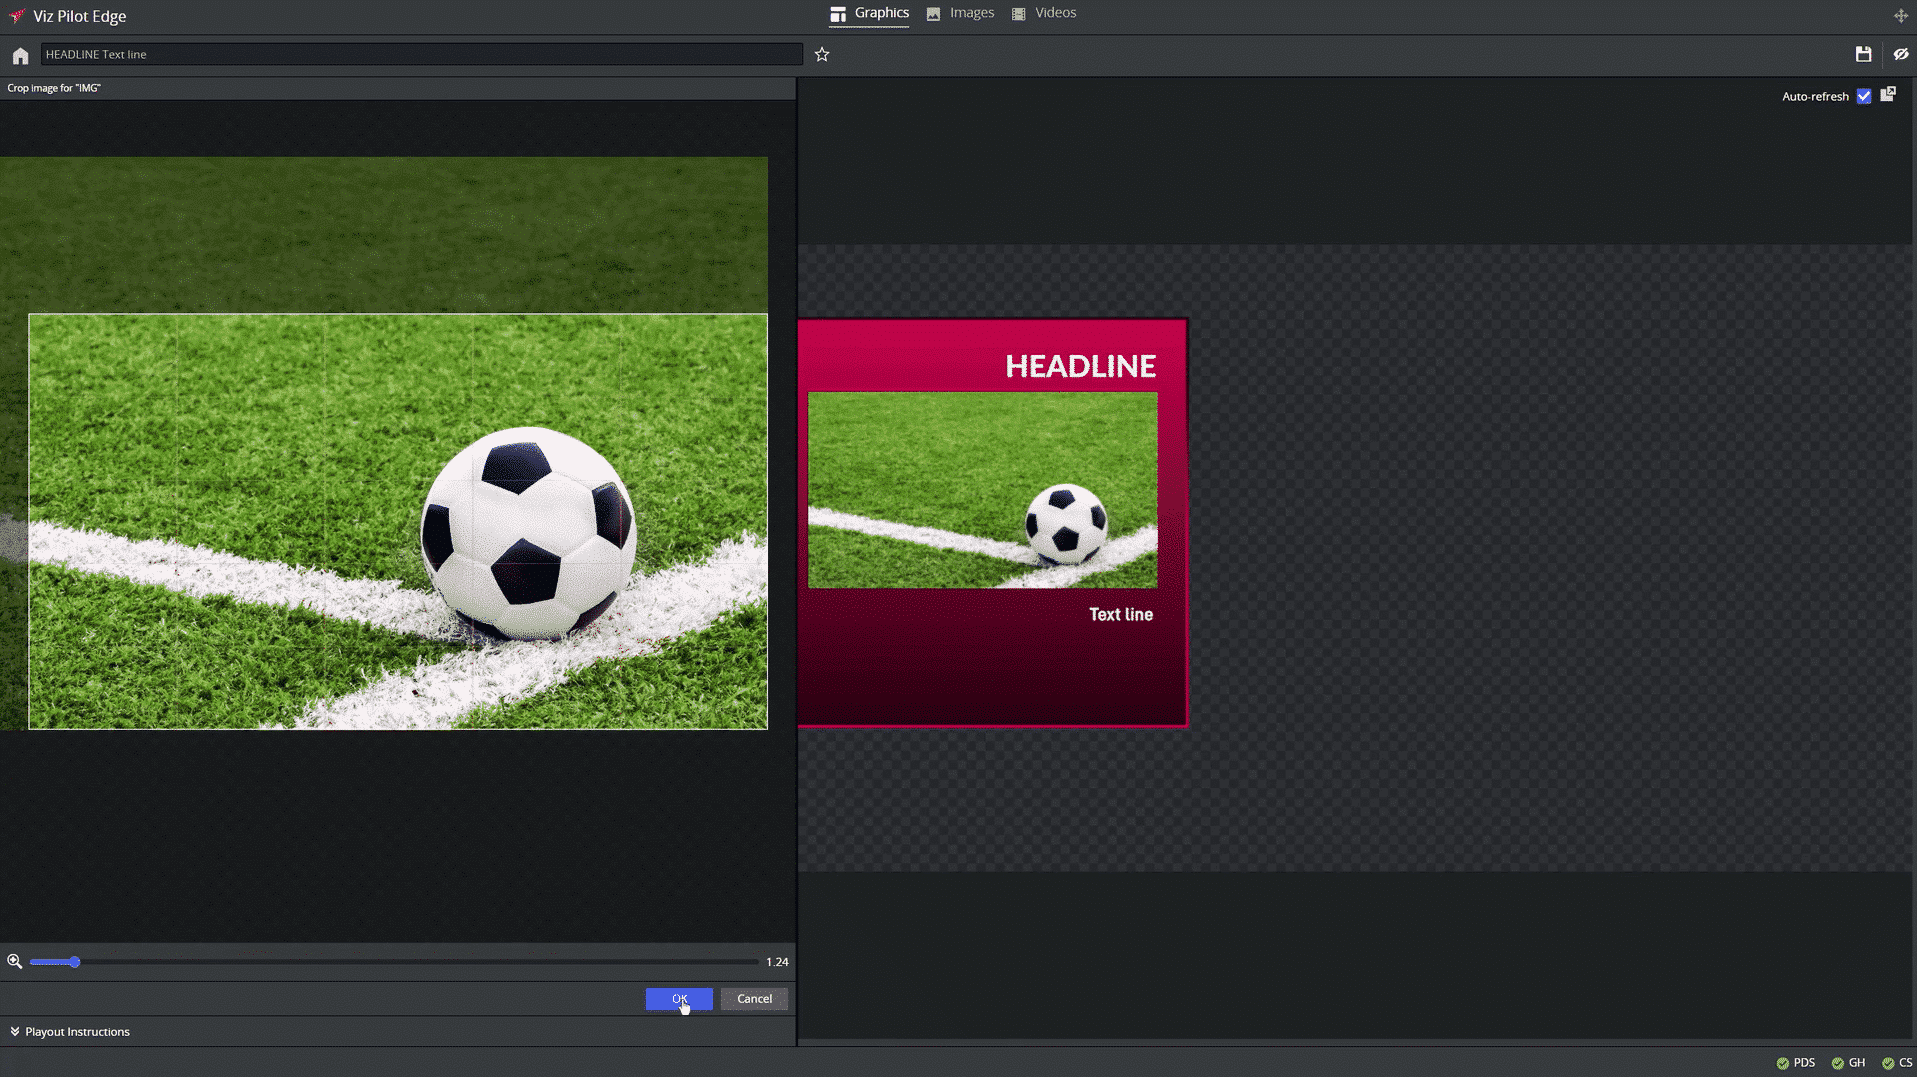Viewport: 1917px width, 1077px height.
Task: Collapse the crop image panel header
Action: 54,88
